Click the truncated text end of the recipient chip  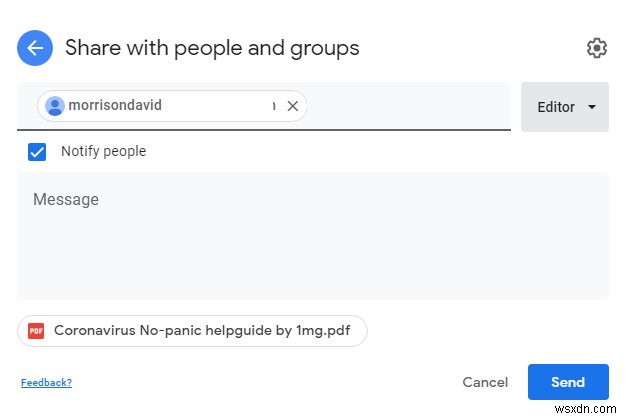[274, 106]
